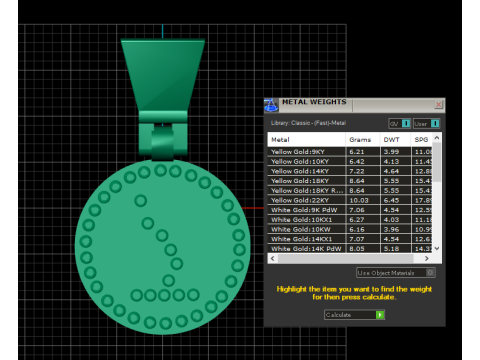480x360 pixels.
Task: Click the 3.96 DWT value
Action: tap(391, 229)
